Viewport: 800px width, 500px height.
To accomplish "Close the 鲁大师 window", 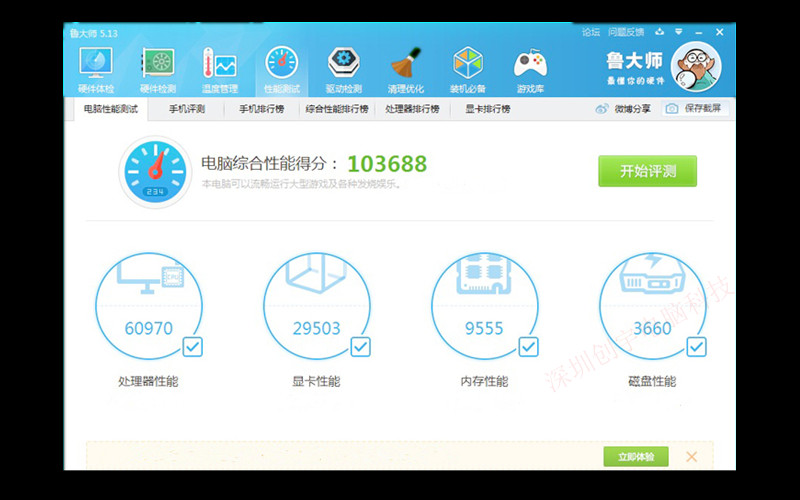I will (x=719, y=32).
